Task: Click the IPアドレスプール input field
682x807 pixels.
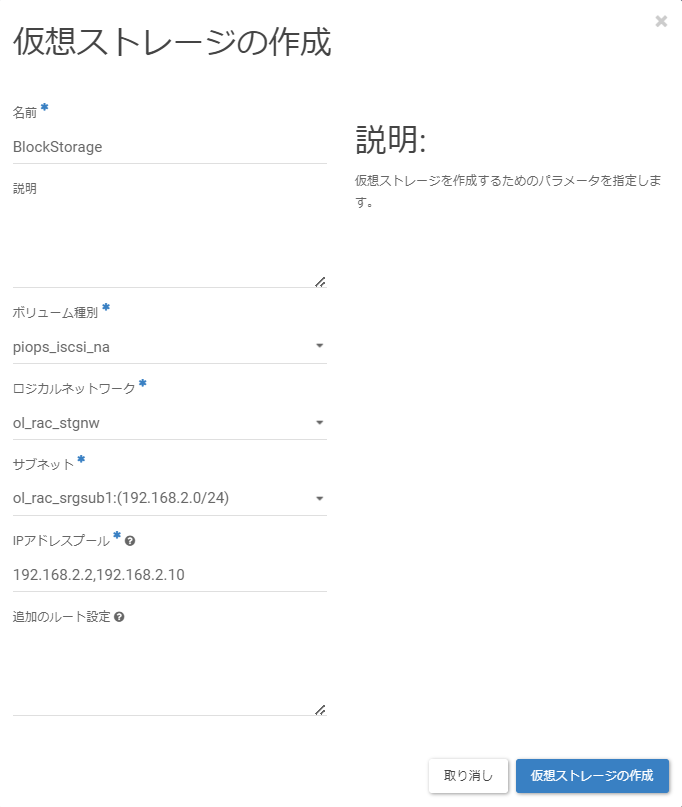Action: (x=170, y=575)
